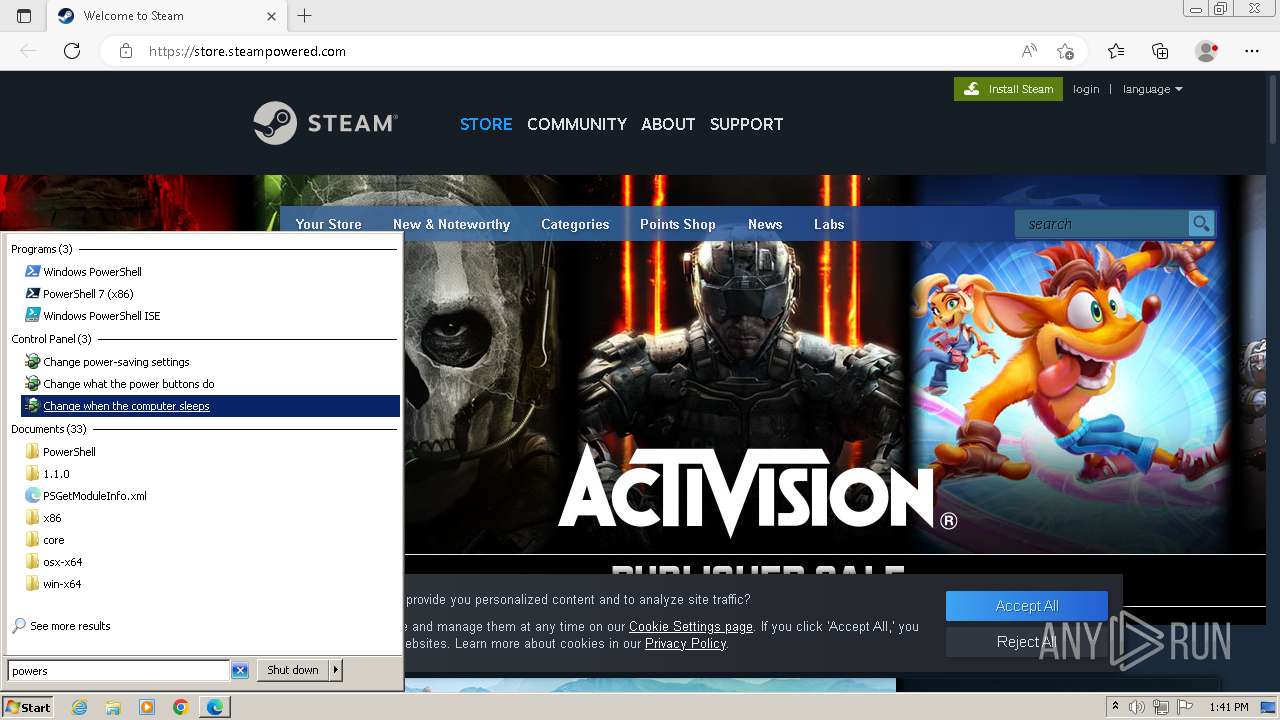Open Internet Explorer from the taskbar
1280x720 pixels.
click(79, 707)
